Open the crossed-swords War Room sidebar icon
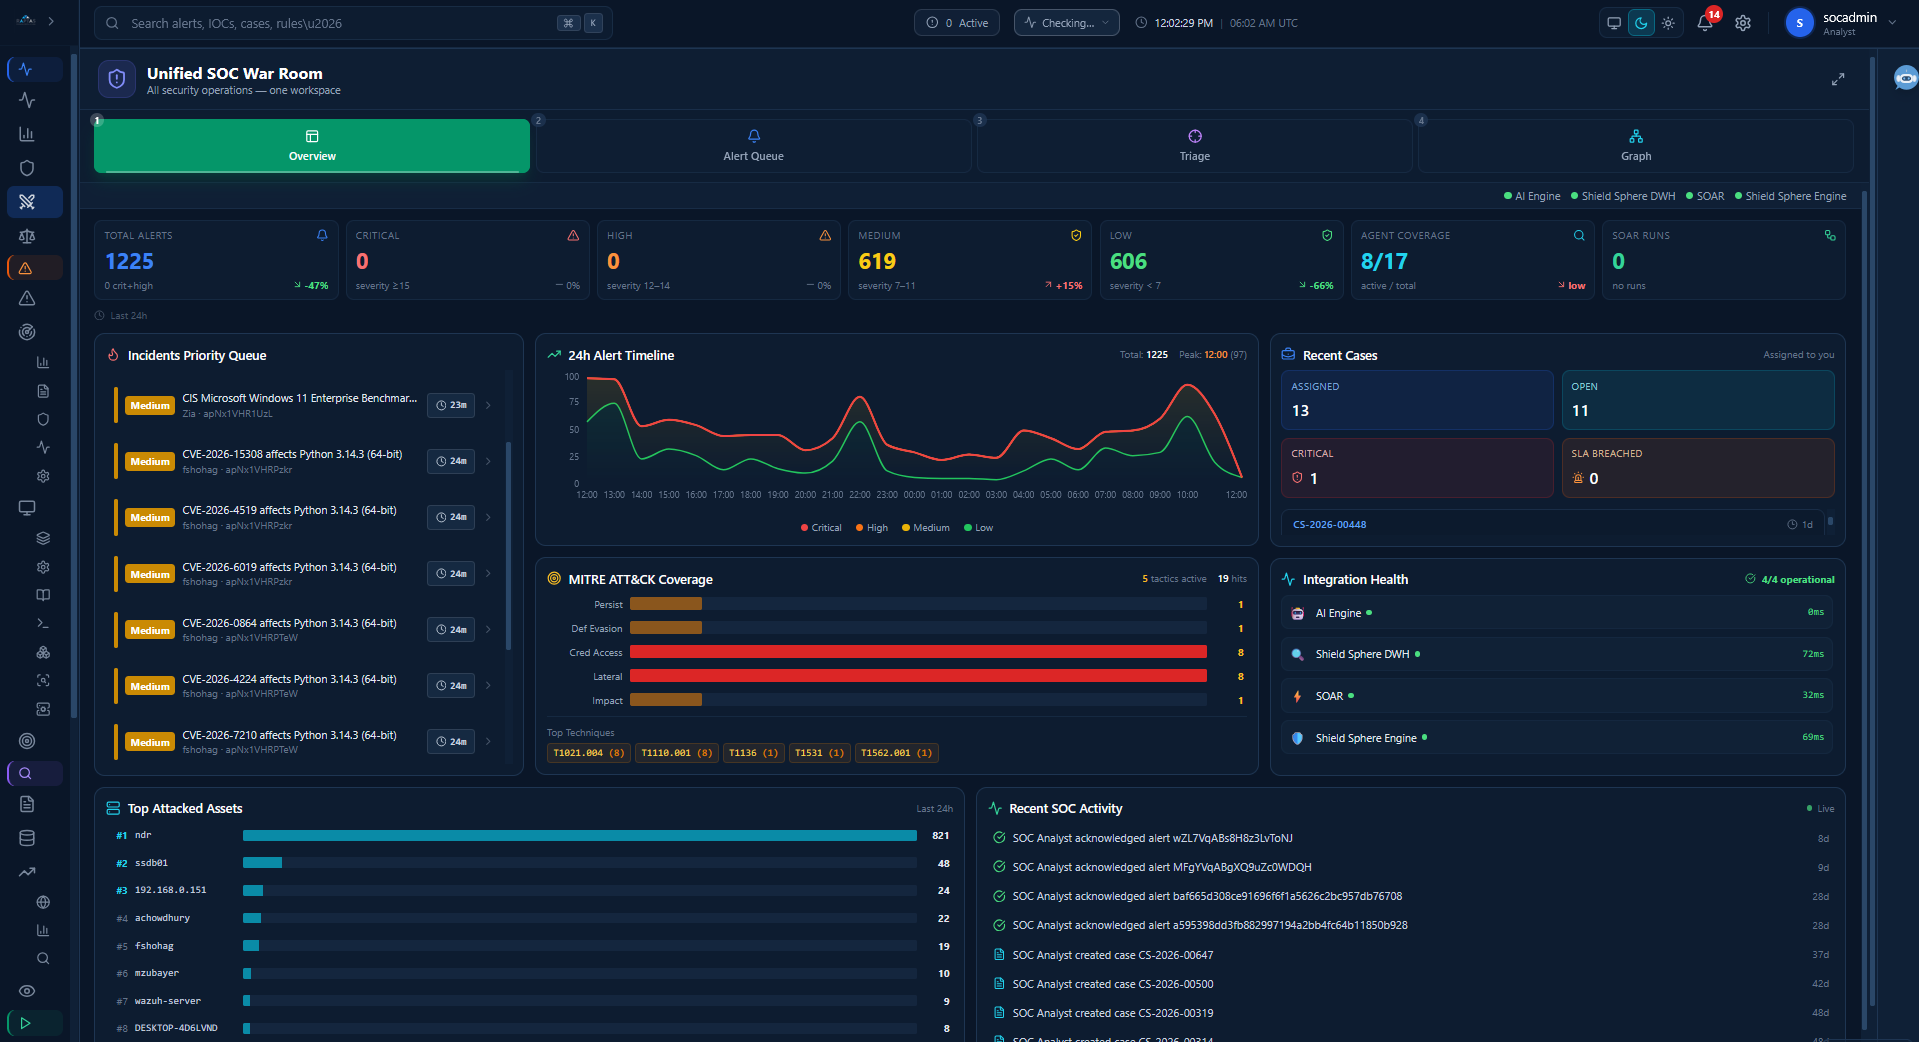1919x1042 pixels. tap(27, 202)
